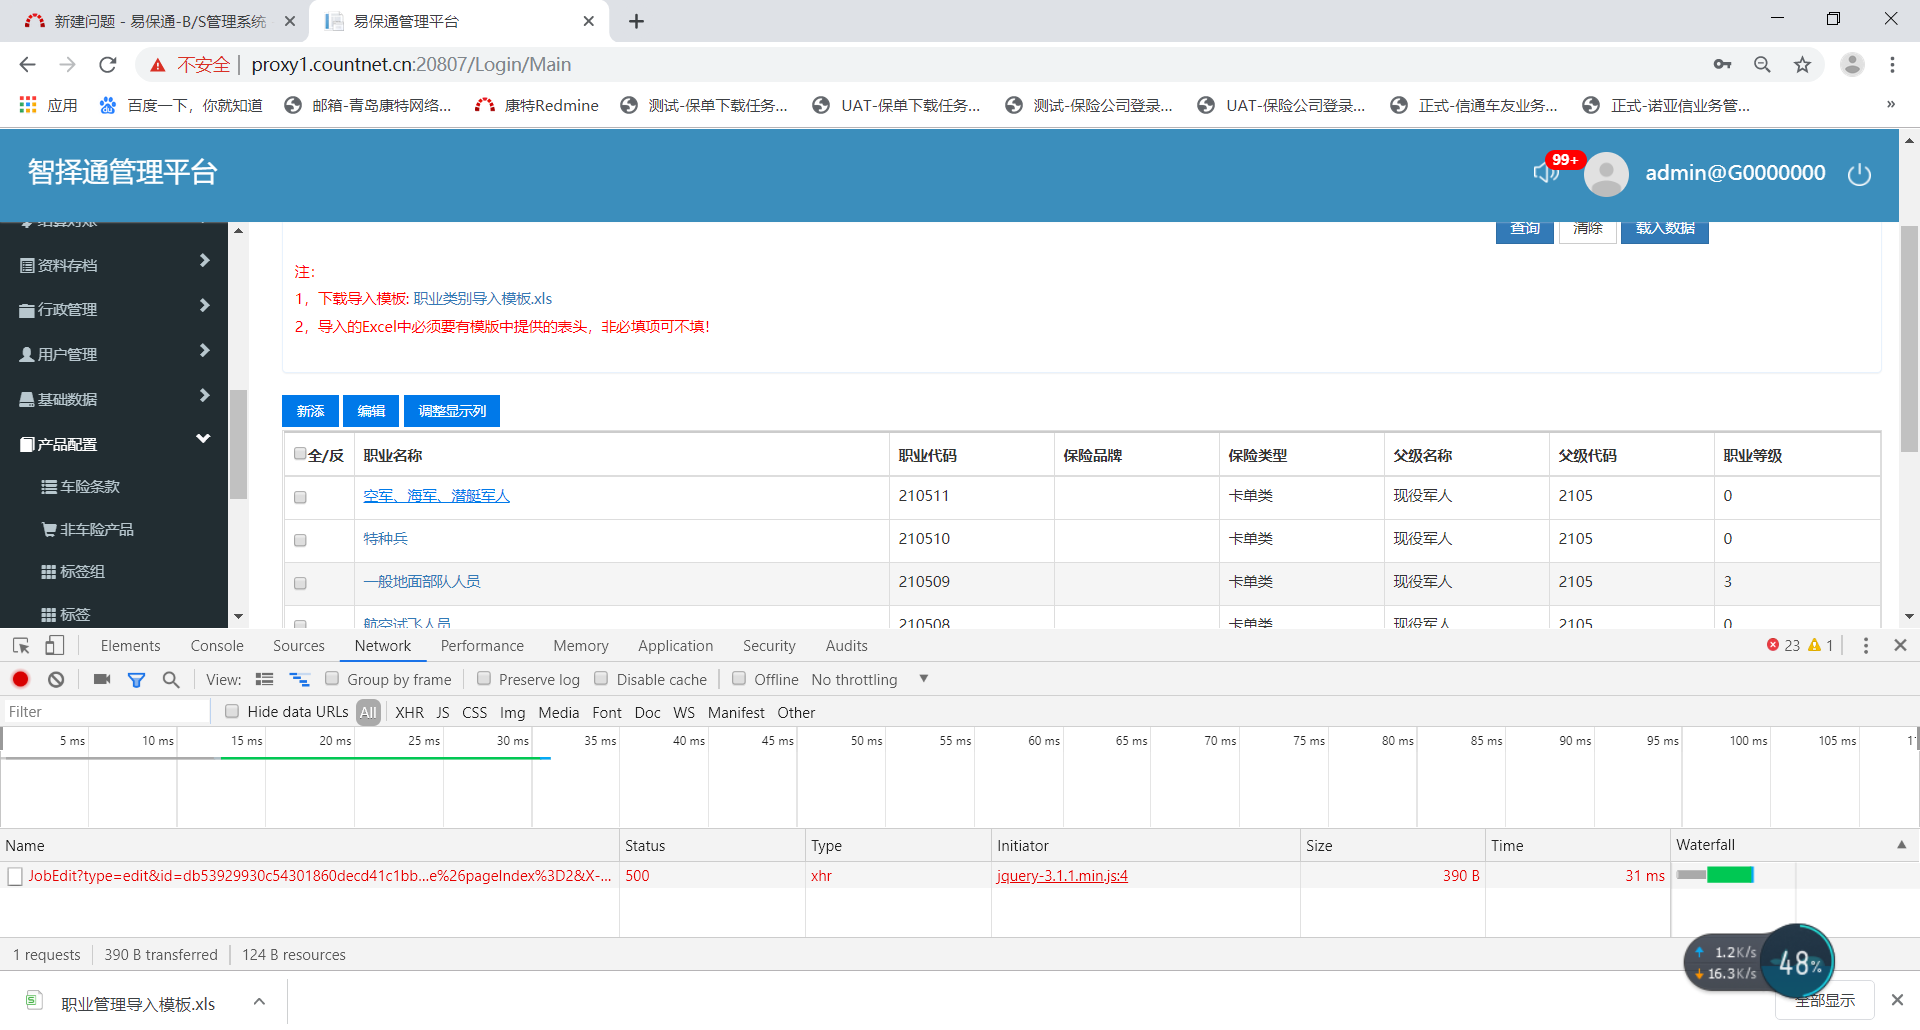Tick the checkbox for the 特种兵 row

(x=300, y=541)
